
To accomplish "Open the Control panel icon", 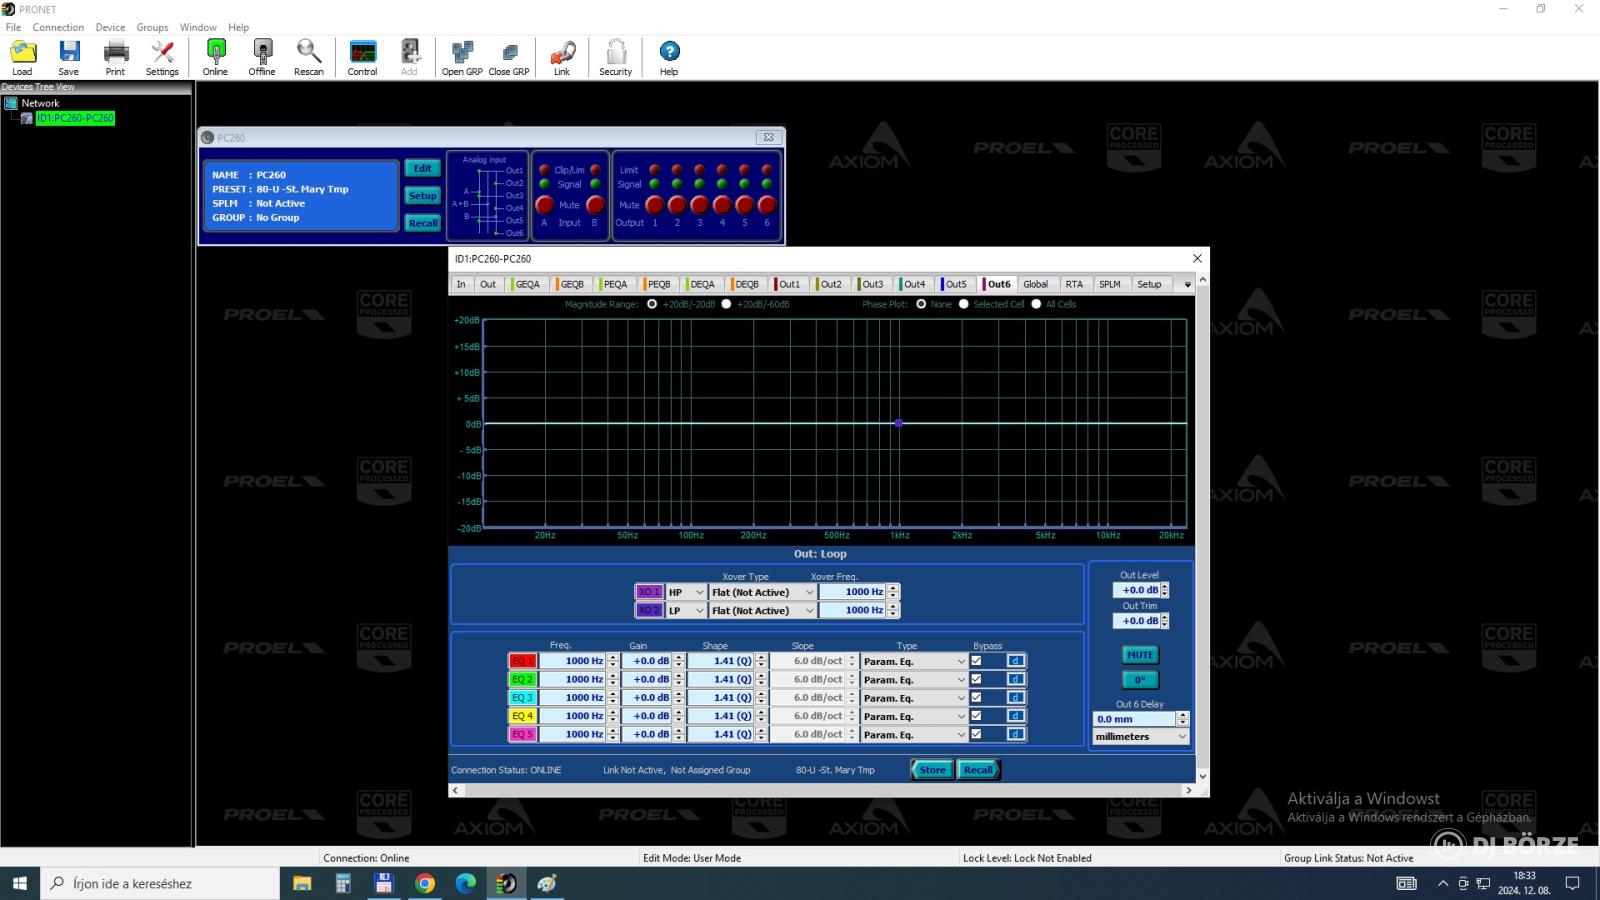I will tap(362, 52).
